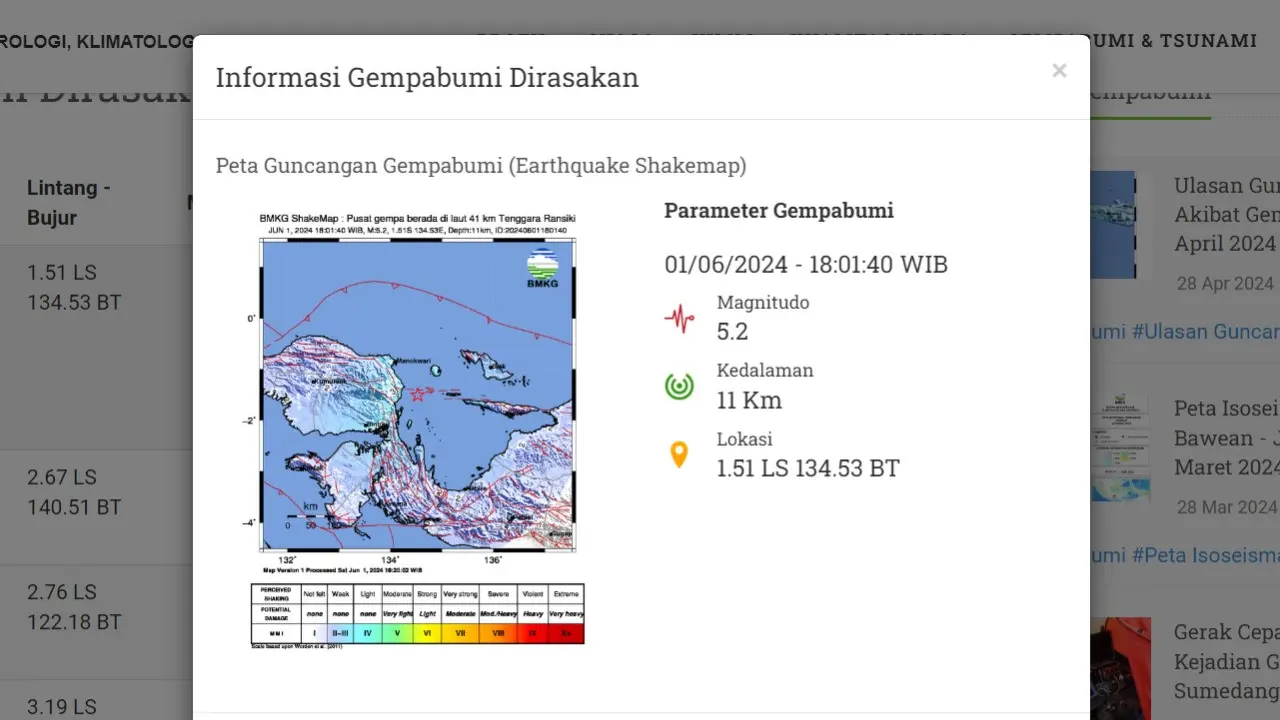This screenshot has width=1280, height=720.
Task: Open the Gerak Cepat Sumedang article link
Action: click(x=1227, y=662)
